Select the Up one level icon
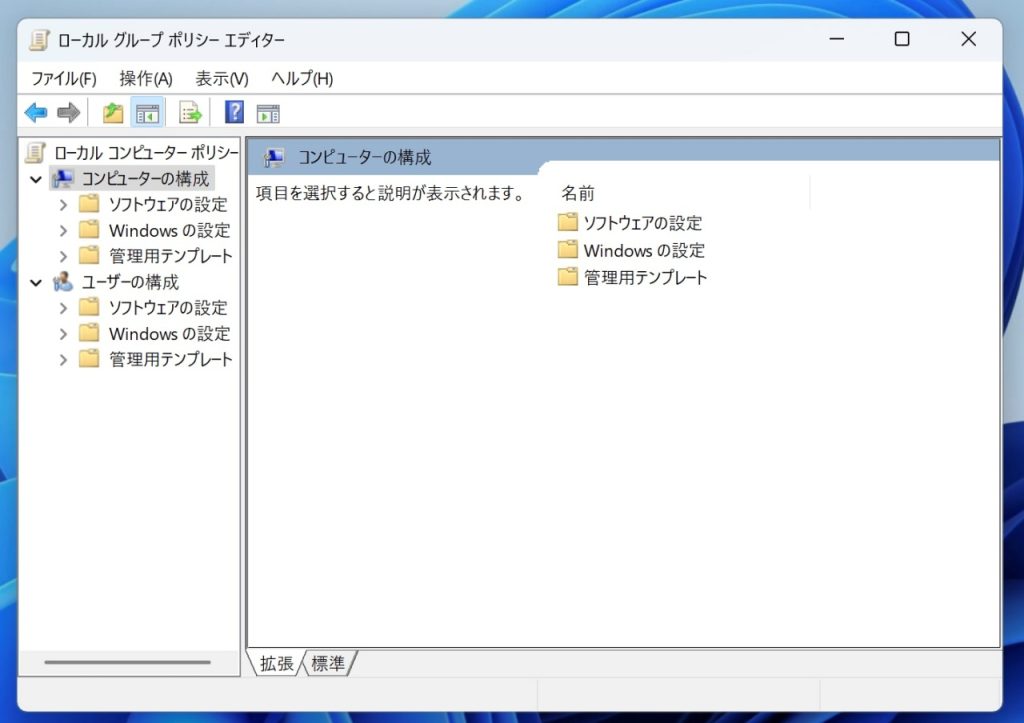Image resolution: width=1024 pixels, height=723 pixels. point(112,112)
